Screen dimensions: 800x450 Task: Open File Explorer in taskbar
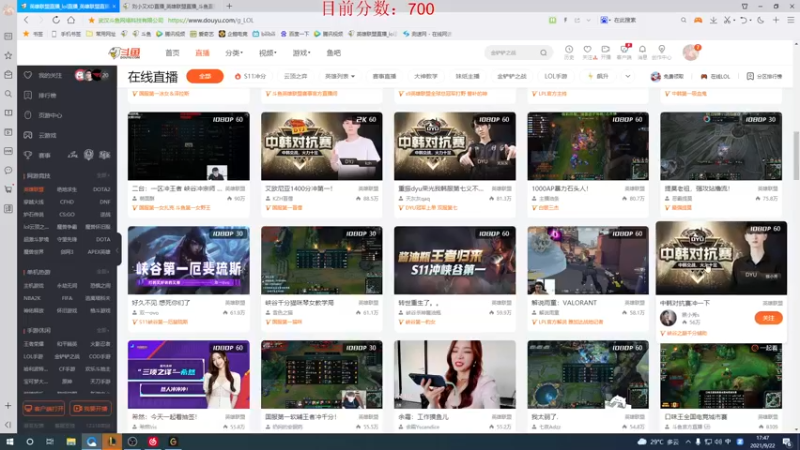[x=71, y=441]
